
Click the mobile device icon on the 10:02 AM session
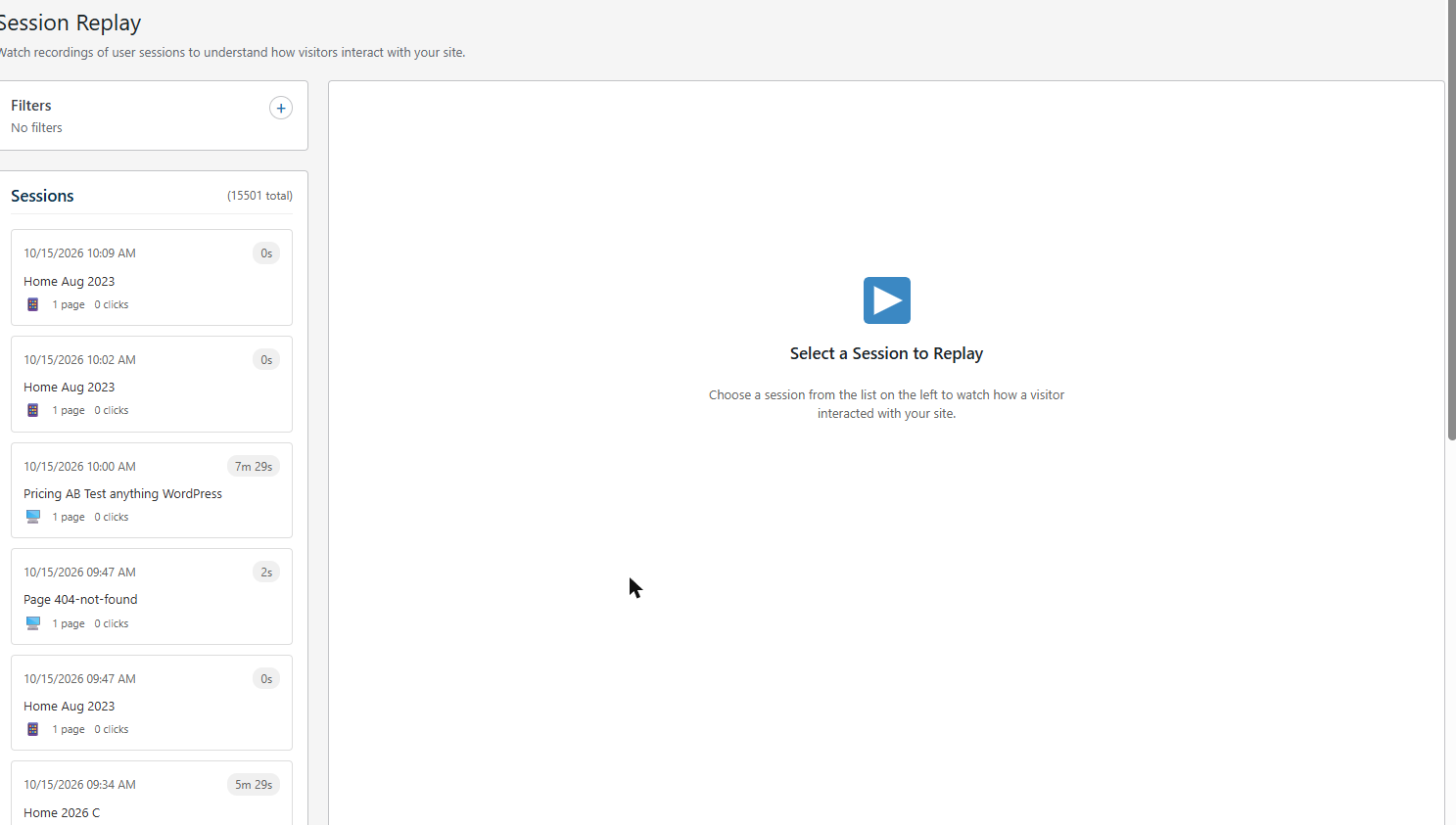coord(33,410)
